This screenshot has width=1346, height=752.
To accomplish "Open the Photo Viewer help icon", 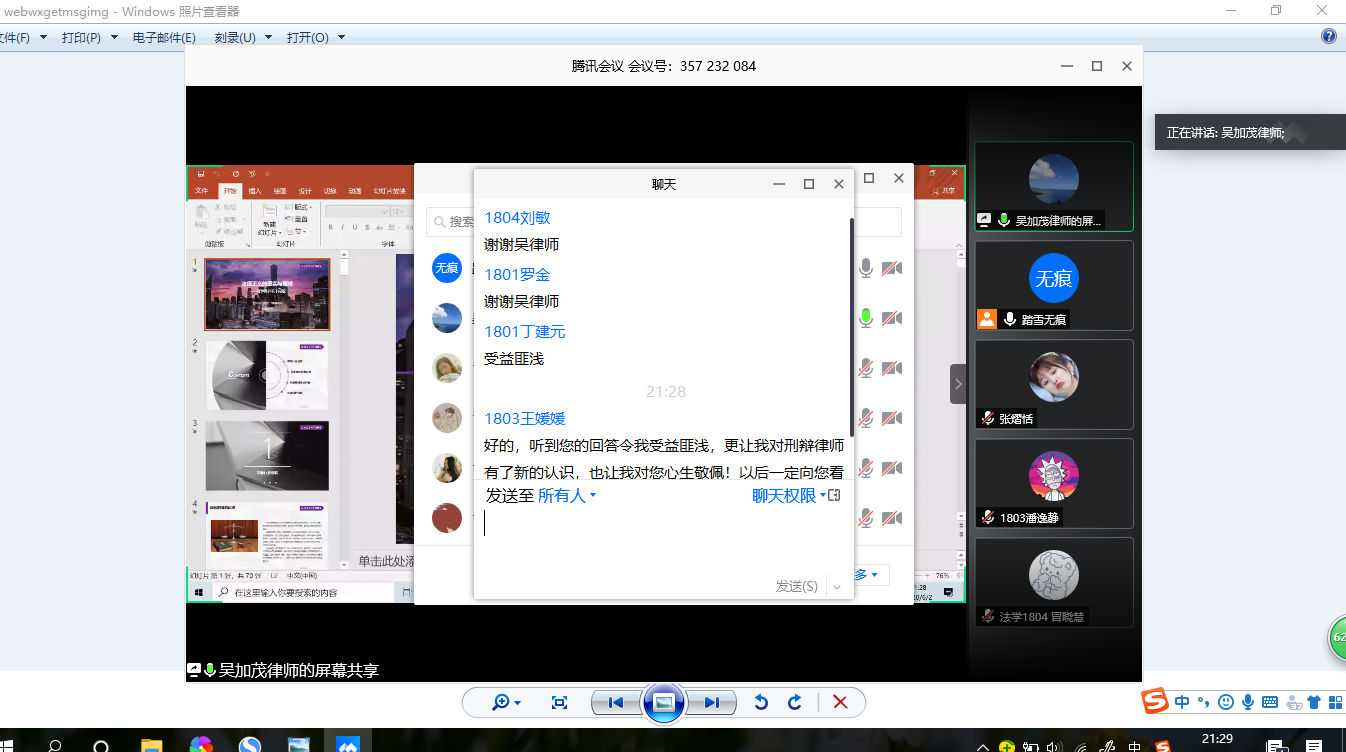I will tap(1329, 37).
